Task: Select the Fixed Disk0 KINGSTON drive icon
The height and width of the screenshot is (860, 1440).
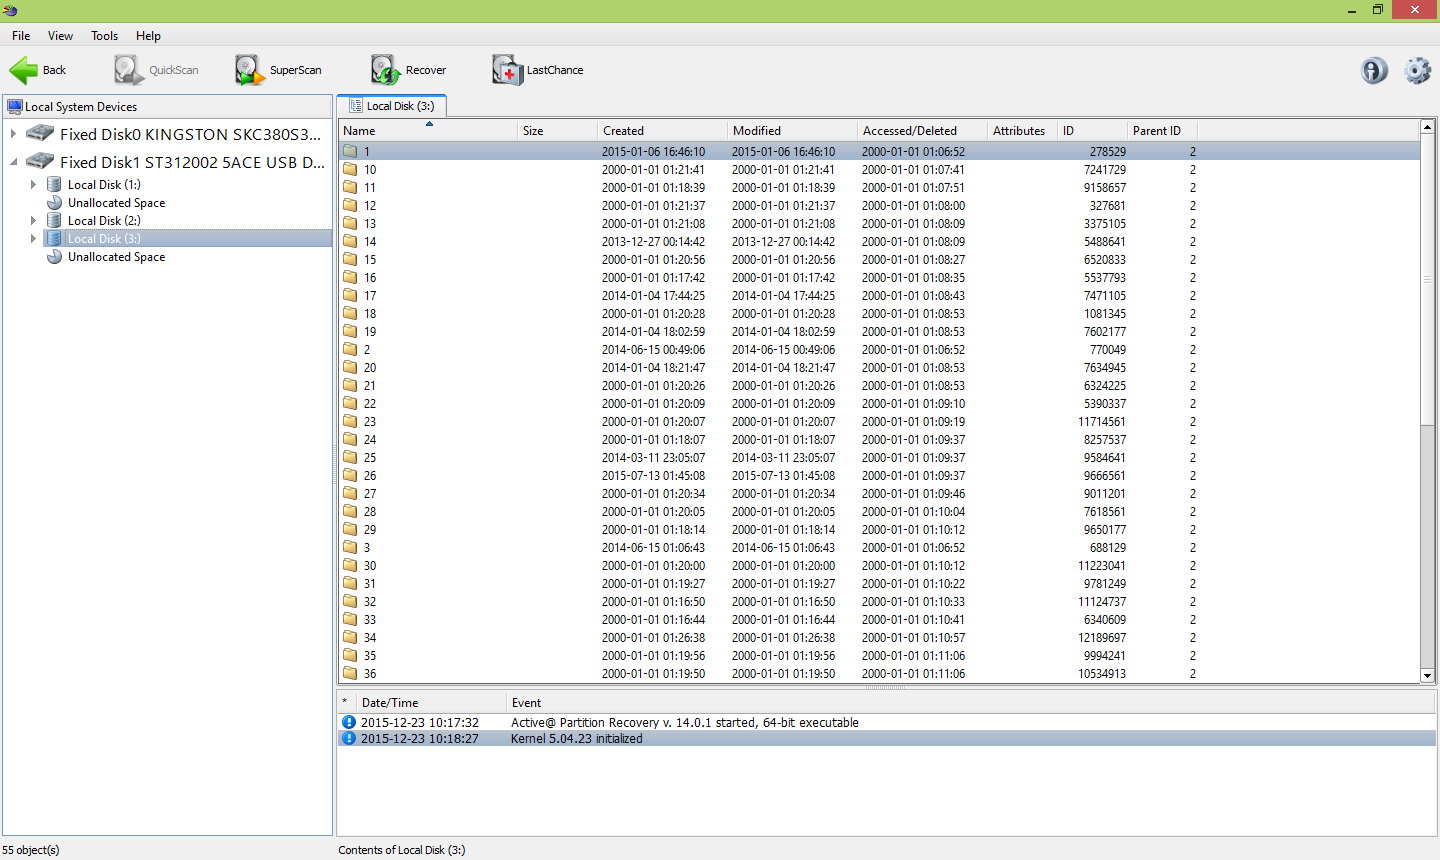Action: click(40, 134)
